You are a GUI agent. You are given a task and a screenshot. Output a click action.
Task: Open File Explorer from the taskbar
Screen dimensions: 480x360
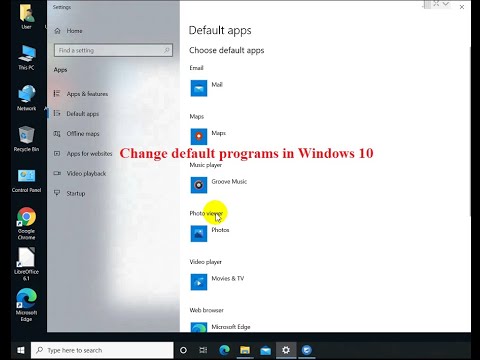coord(245,350)
